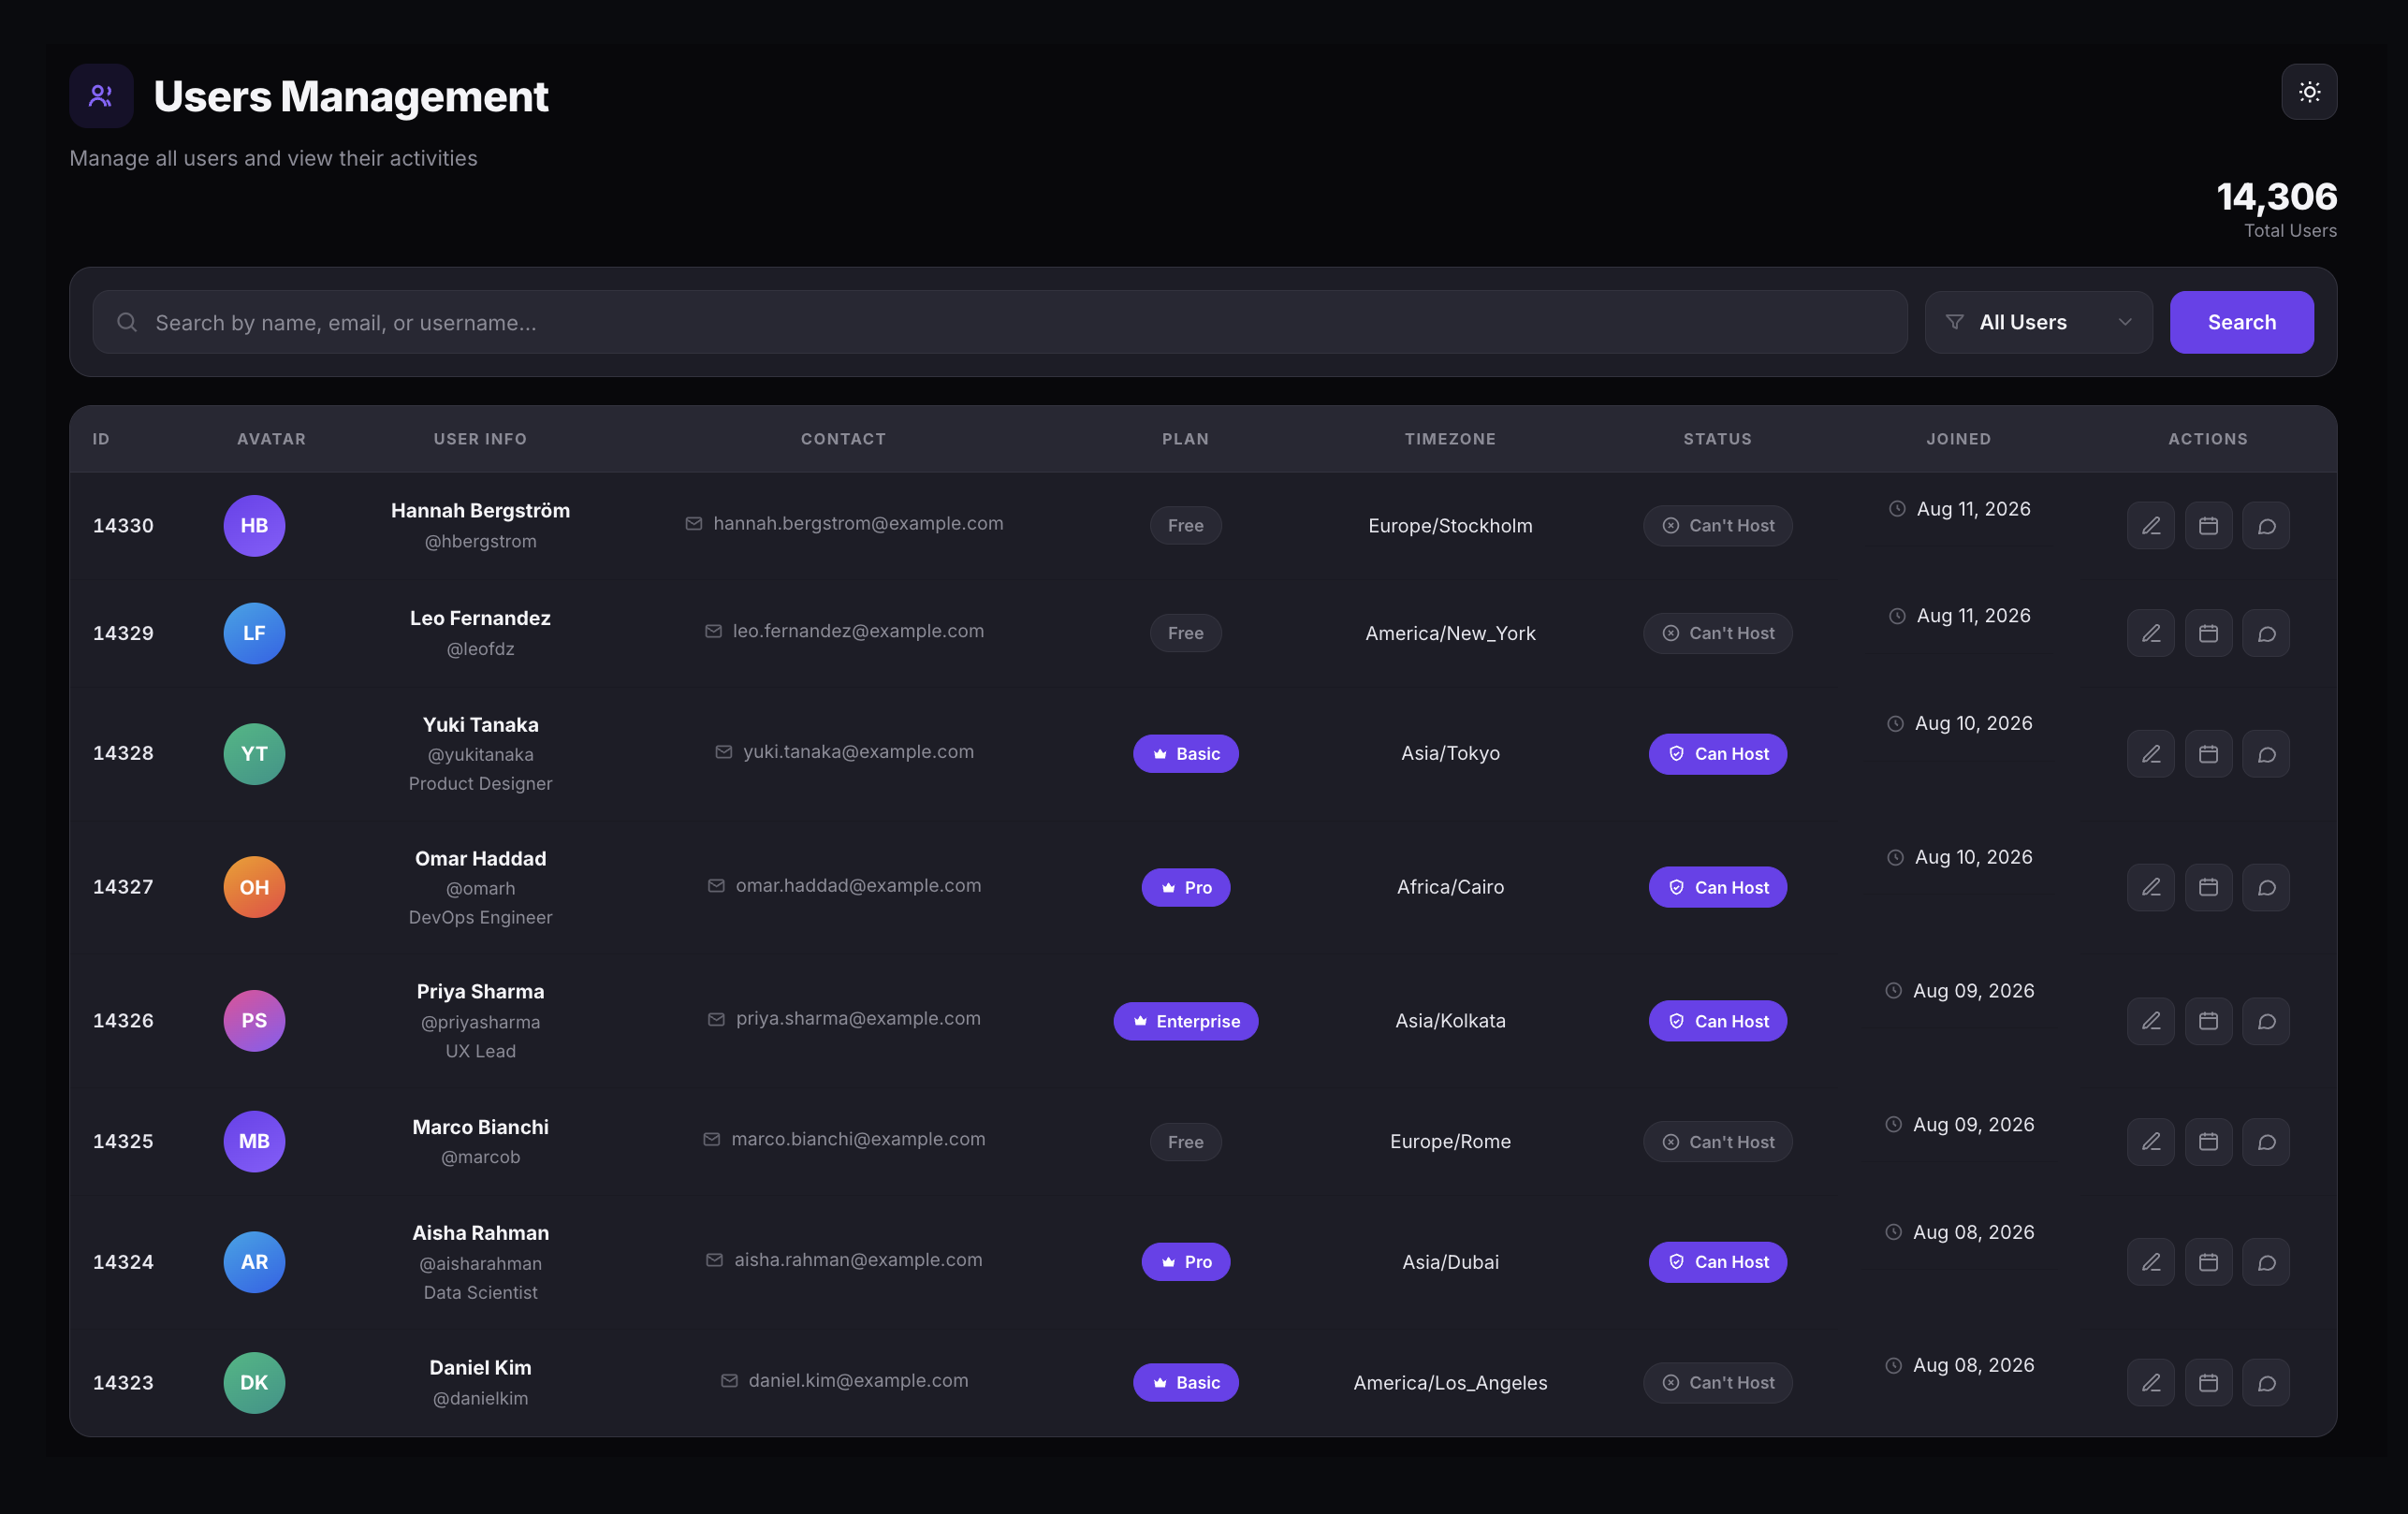Edit Yuki Tanaka using pencil icon
This screenshot has width=2408, height=1514.
(x=2151, y=754)
